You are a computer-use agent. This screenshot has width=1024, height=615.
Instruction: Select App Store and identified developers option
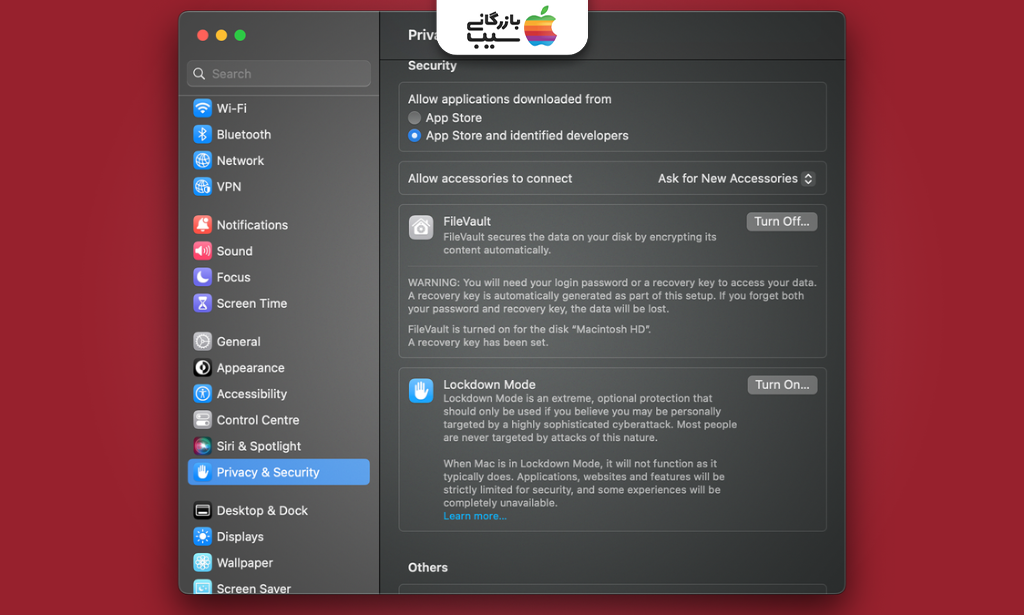coord(414,135)
